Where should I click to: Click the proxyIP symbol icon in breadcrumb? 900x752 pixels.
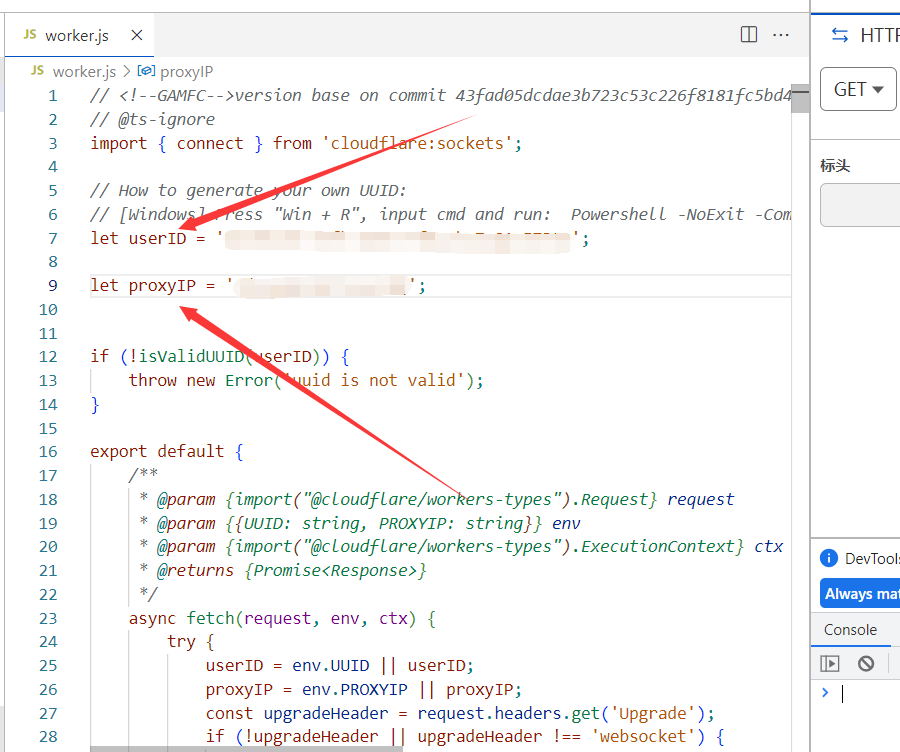146,71
